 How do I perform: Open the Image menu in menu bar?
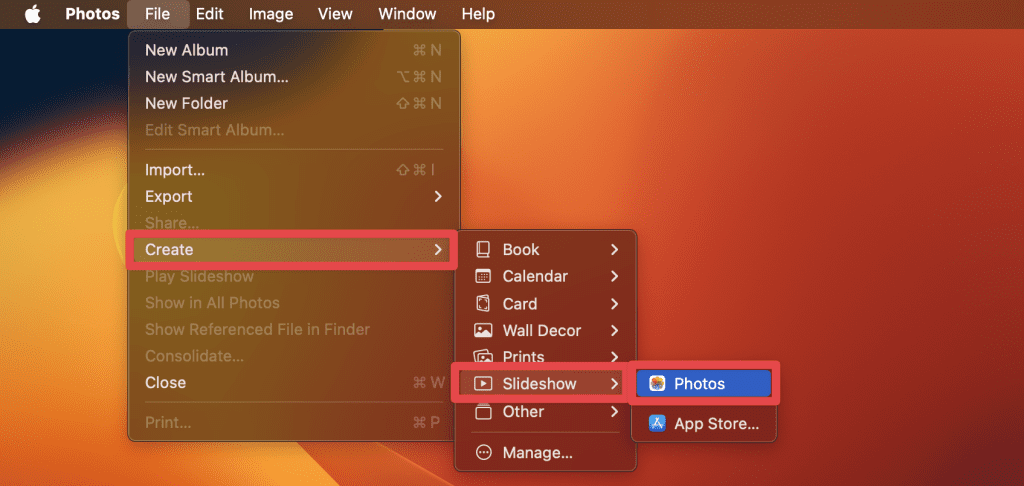tap(271, 14)
